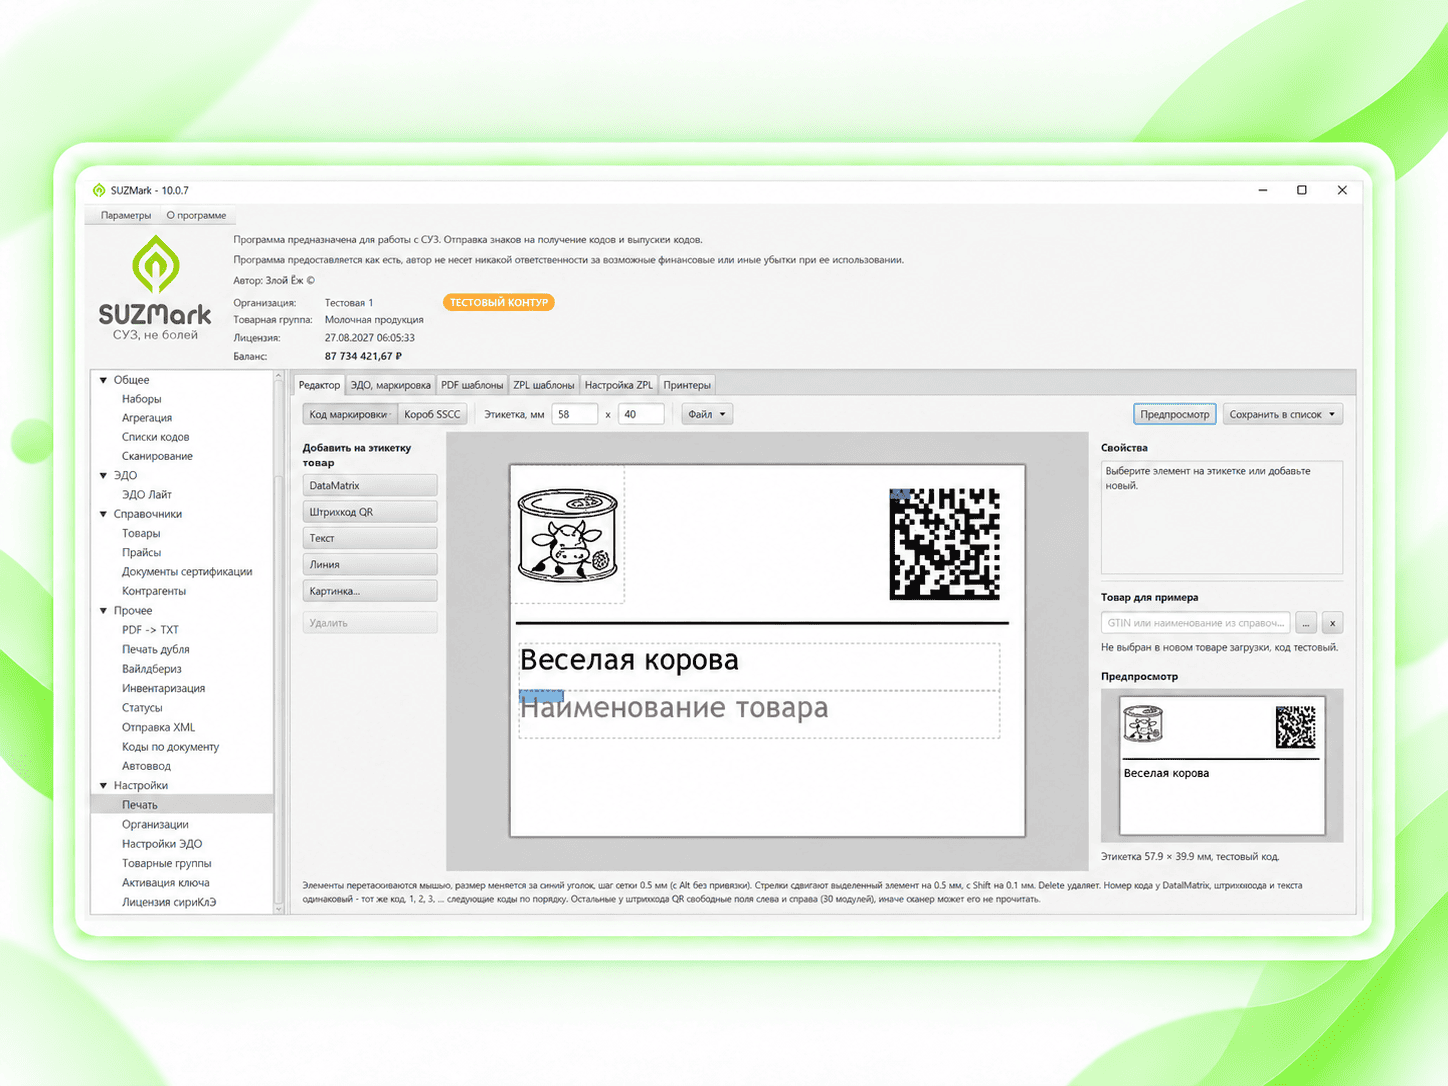This screenshot has height=1086, width=1448.
Task: Click the GTIN or product name field
Action: pyautogui.click(x=1195, y=623)
